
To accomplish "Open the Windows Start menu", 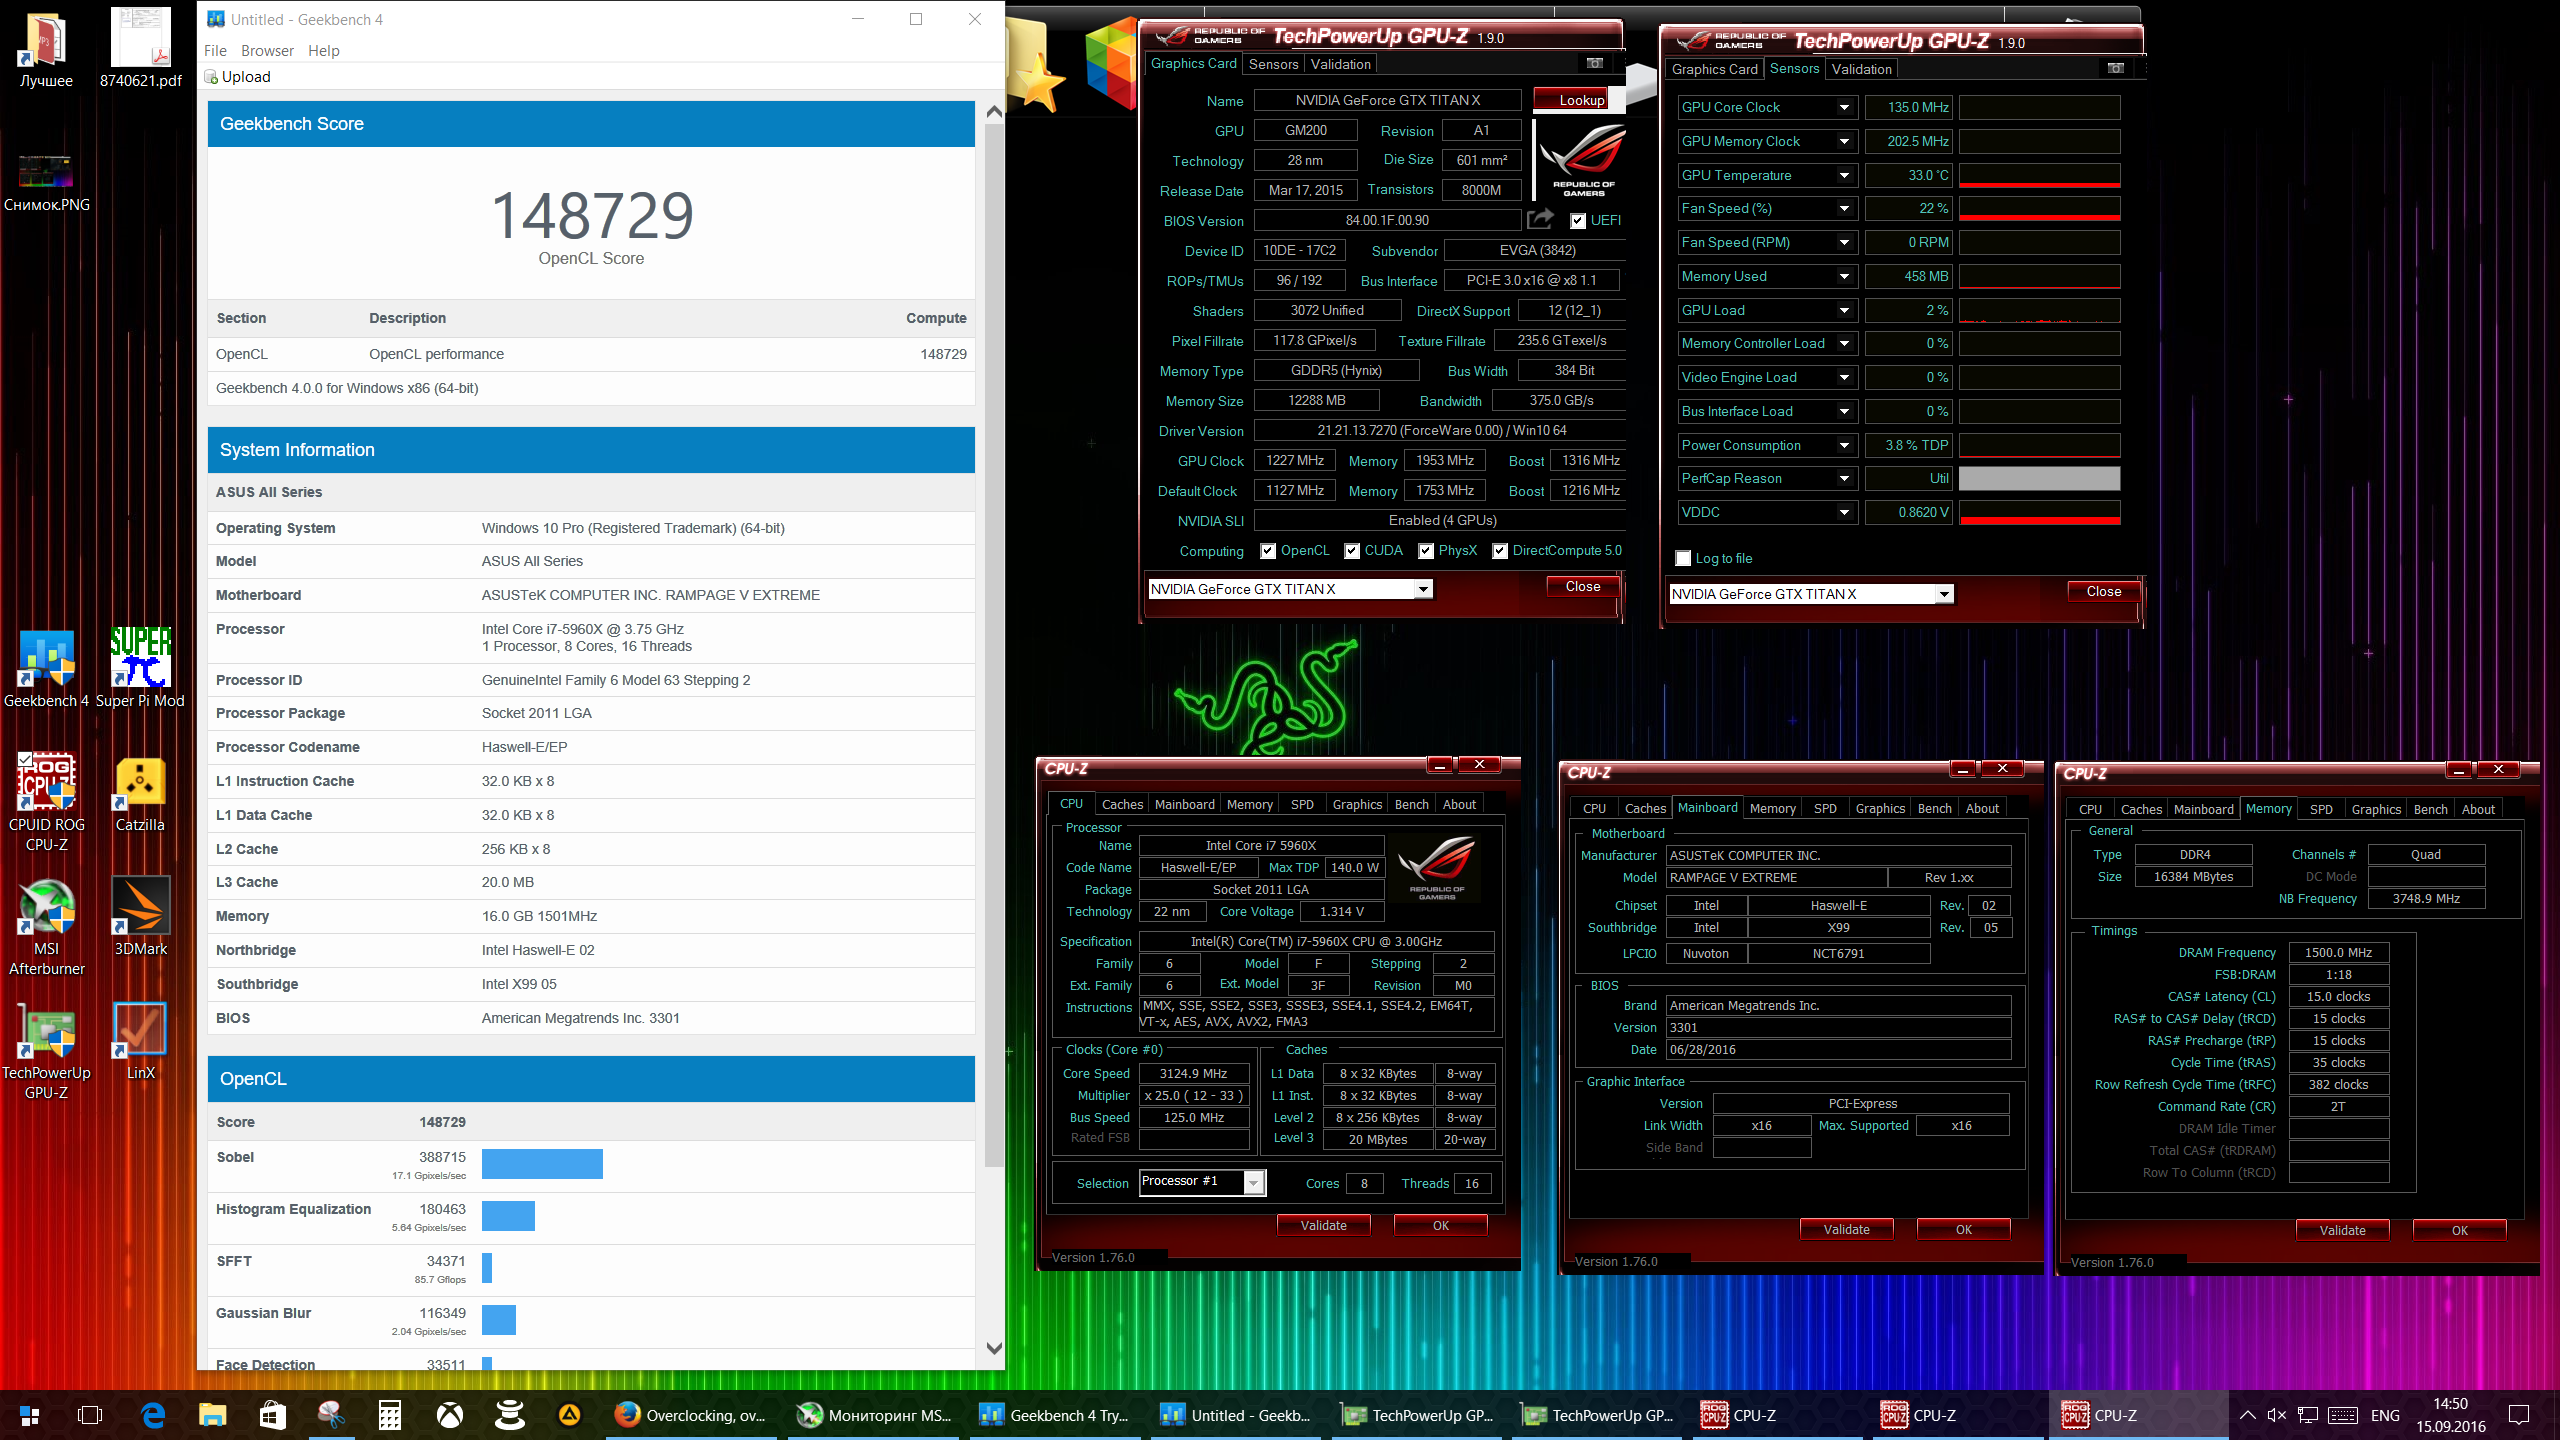I will click(x=30, y=1415).
